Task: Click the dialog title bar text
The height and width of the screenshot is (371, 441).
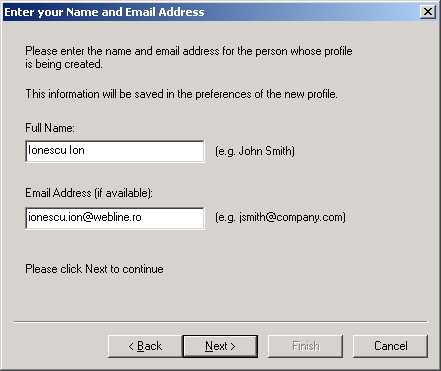Action: [104, 12]
